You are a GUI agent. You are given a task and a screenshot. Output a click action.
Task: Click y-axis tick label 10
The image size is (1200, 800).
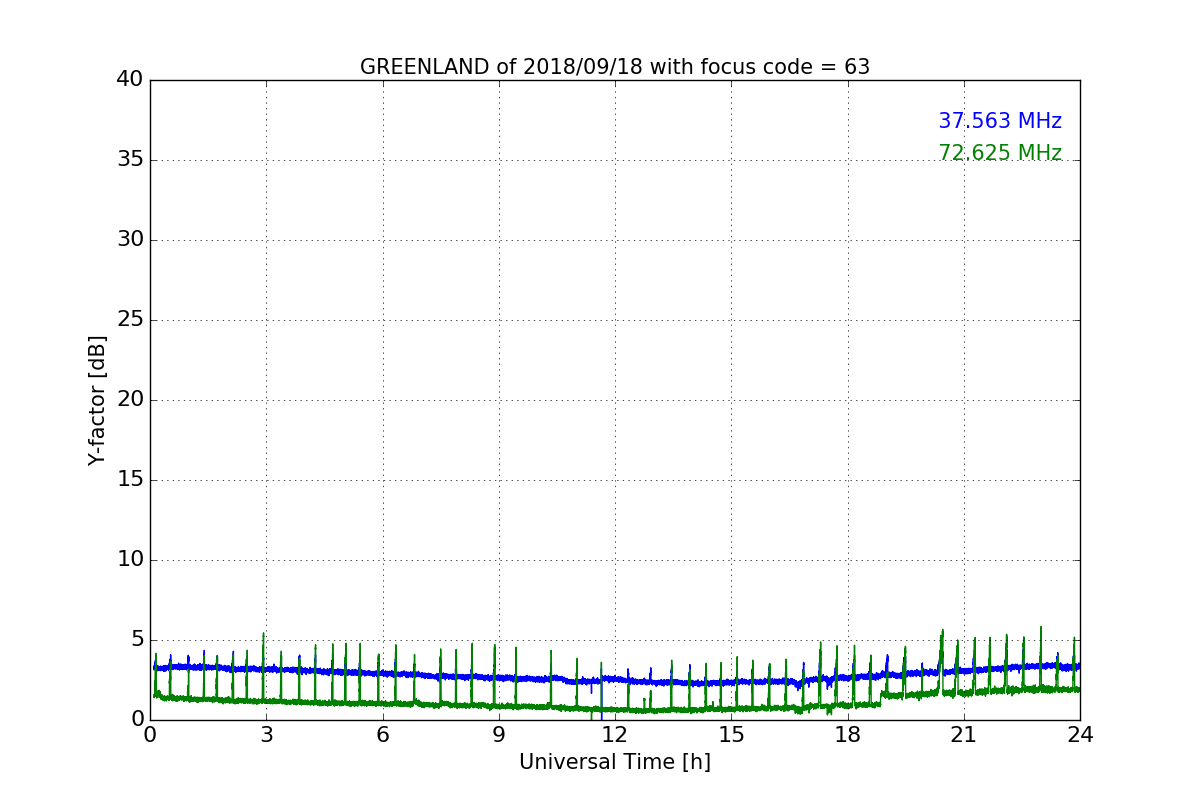tap(130, 560)
